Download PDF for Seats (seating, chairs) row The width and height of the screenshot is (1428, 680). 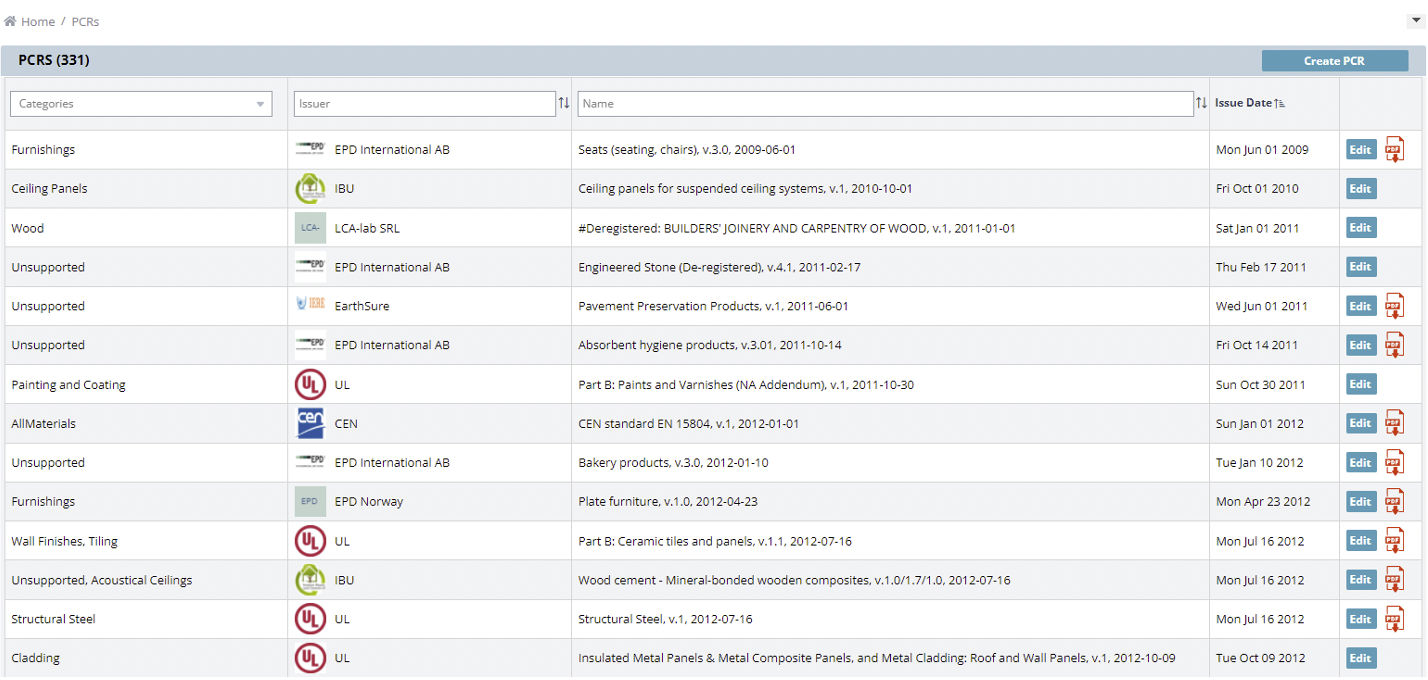tap(1394, 150)
